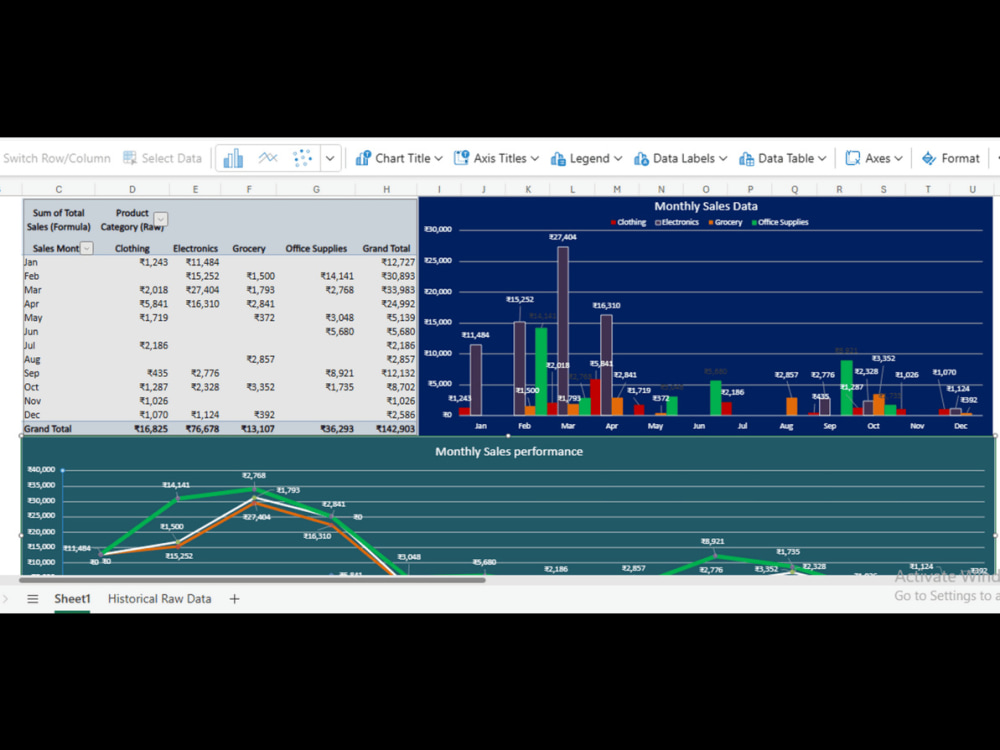
Task: Expand the Axes dropdown arrow
Action: pyautogui.click(x=898, y=158)
